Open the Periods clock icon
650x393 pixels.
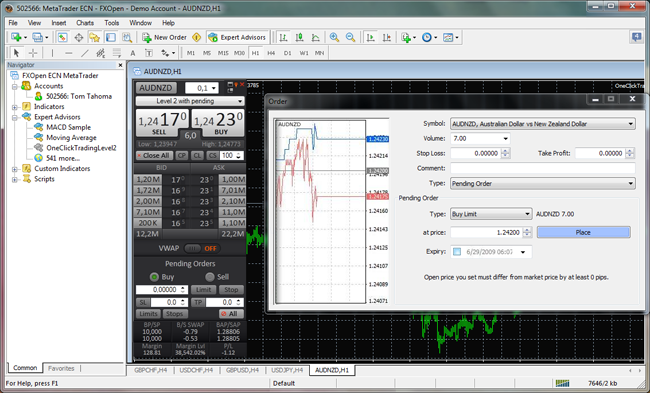tap(427, 37)
